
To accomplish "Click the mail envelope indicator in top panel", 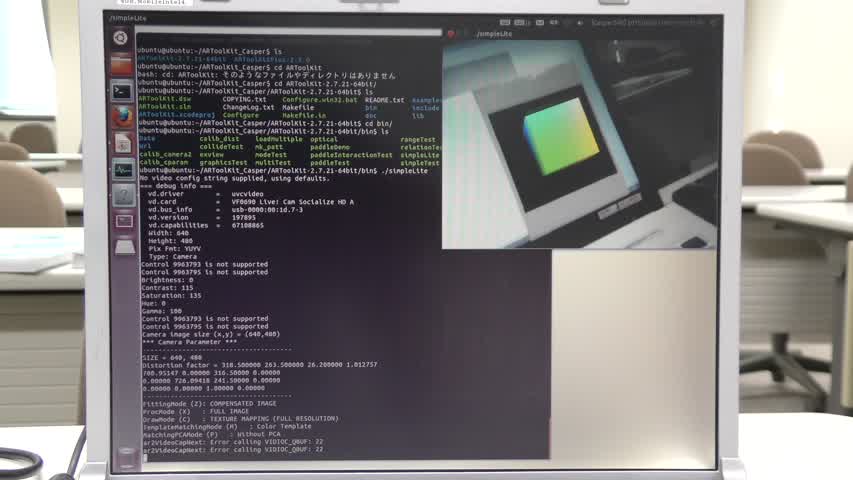I will click(540, 23).
